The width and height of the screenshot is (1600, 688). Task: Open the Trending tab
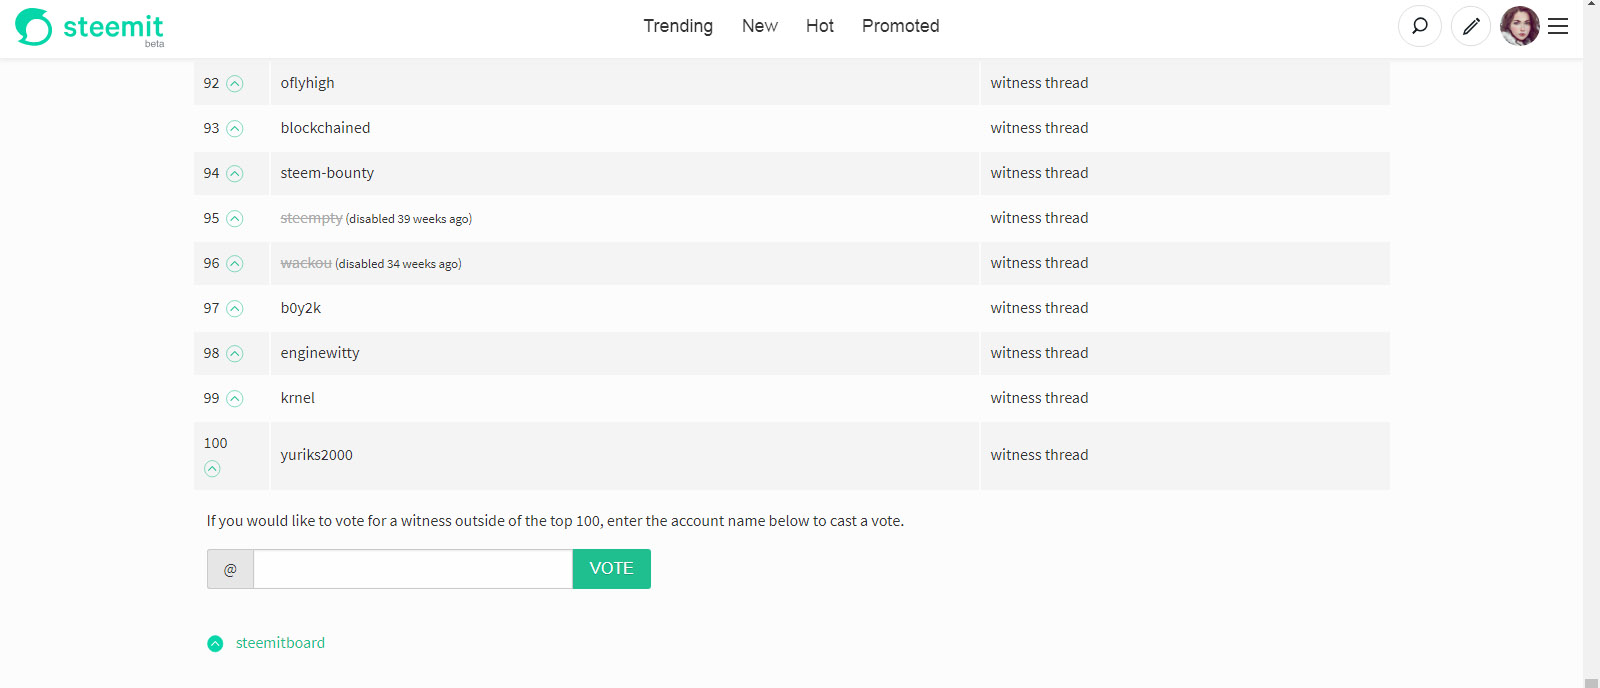pos(678,26)
